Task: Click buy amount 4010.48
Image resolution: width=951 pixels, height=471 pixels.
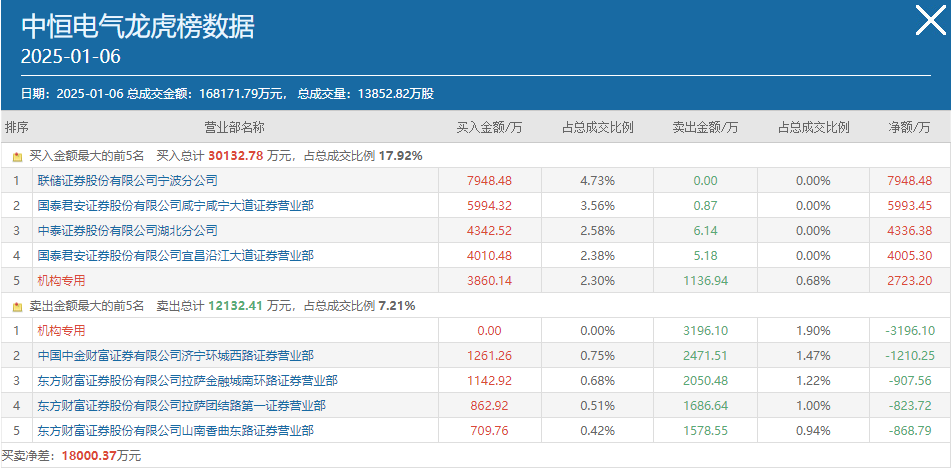Action: click(489, 256)
